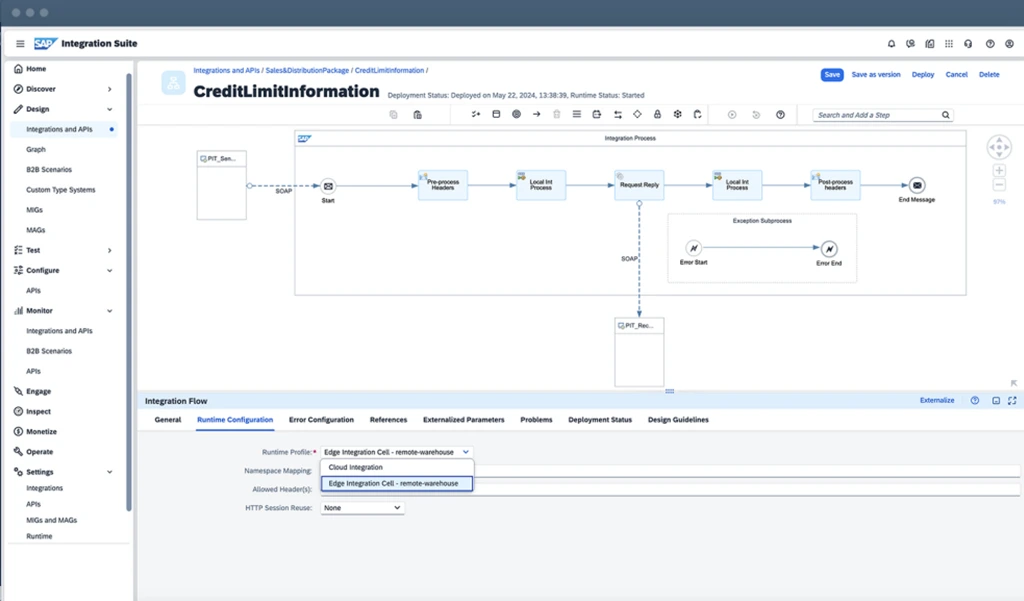Choose Edge Integration Cell - remote-warehouse option

[397, 483]
